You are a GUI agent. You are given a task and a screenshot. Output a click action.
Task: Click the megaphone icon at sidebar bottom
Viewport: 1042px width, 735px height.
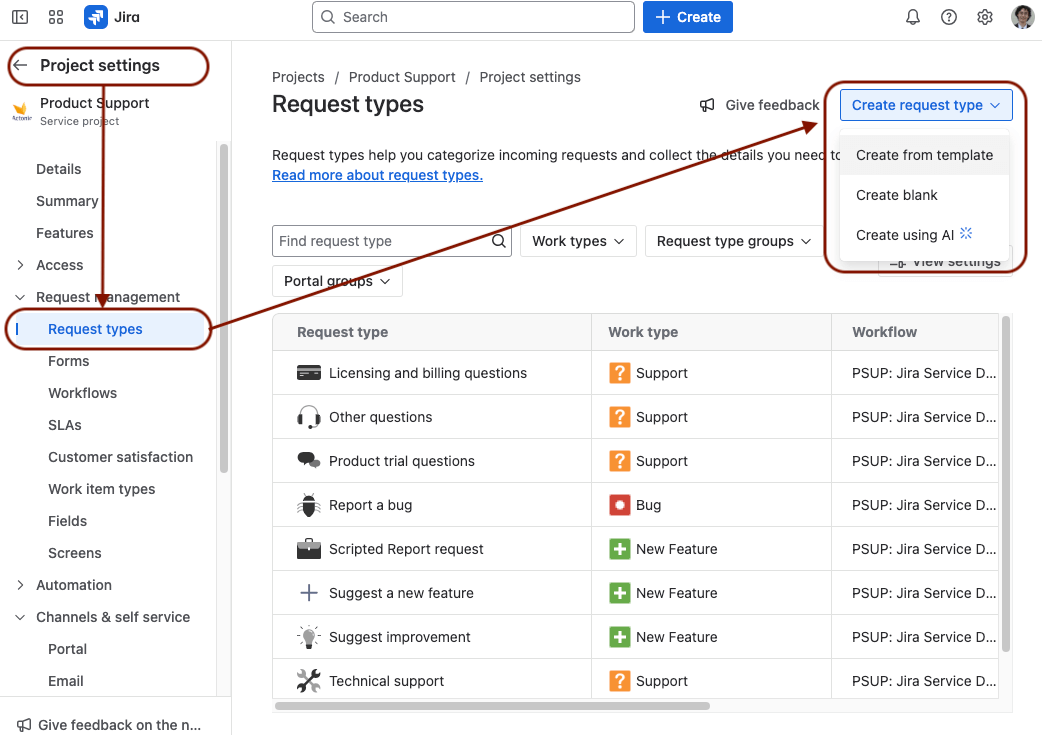coord(23,725)
